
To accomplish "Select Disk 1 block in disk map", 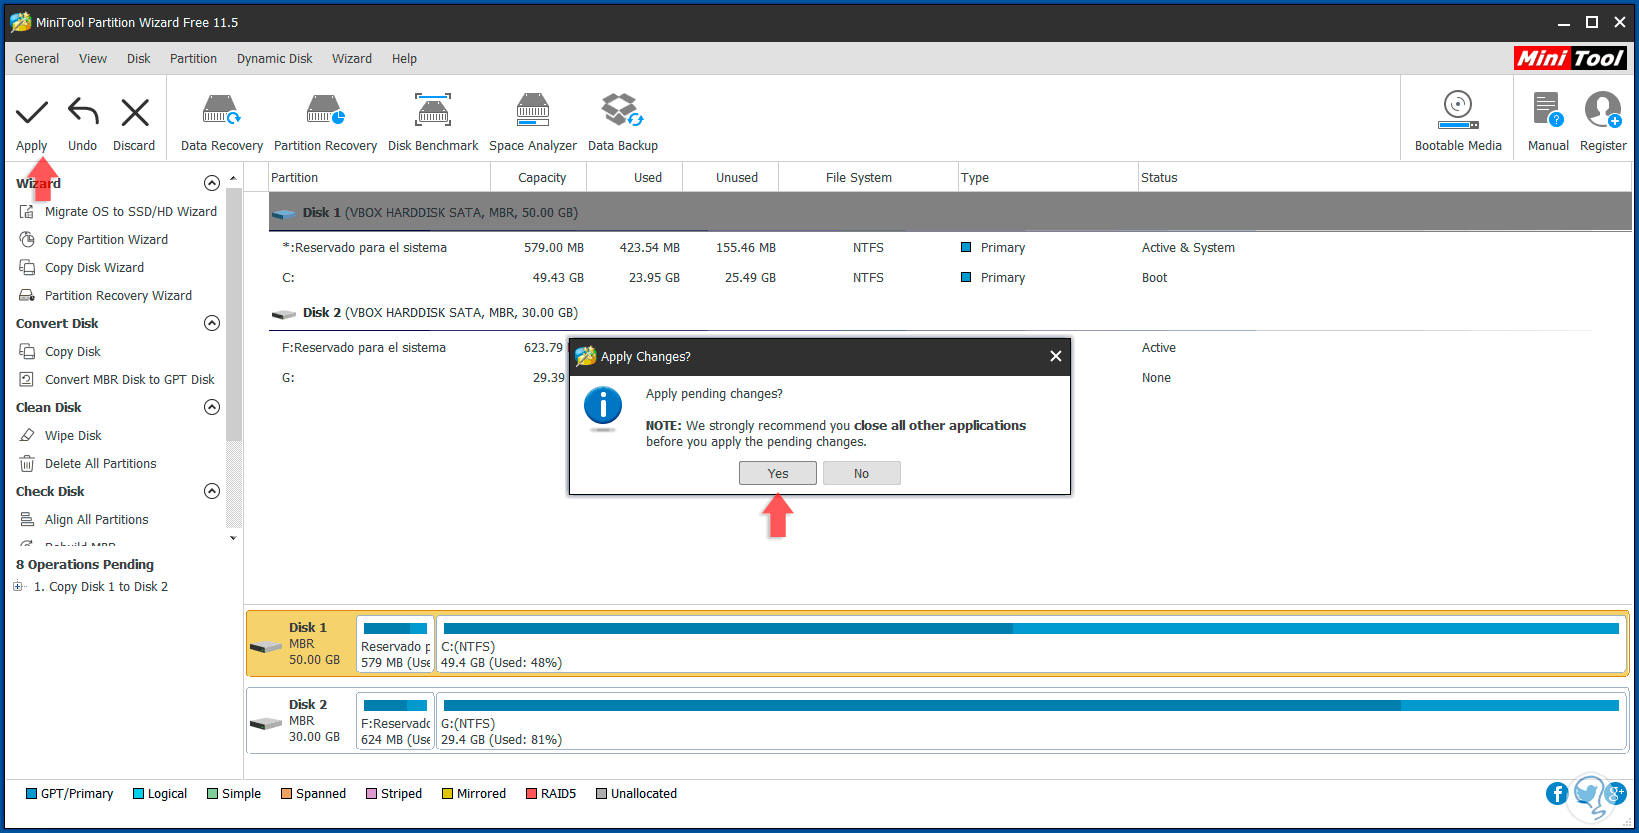I will pos(300,644).
